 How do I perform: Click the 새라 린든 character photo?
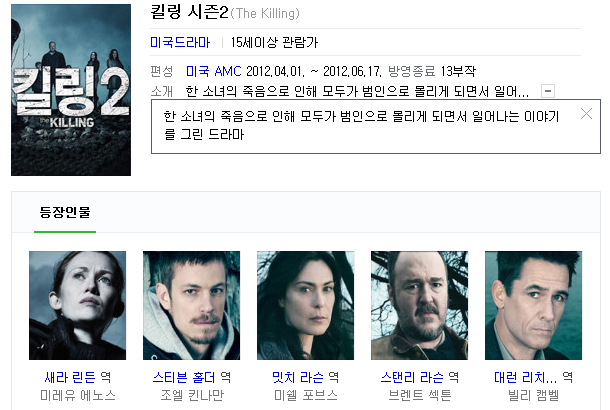77,305
